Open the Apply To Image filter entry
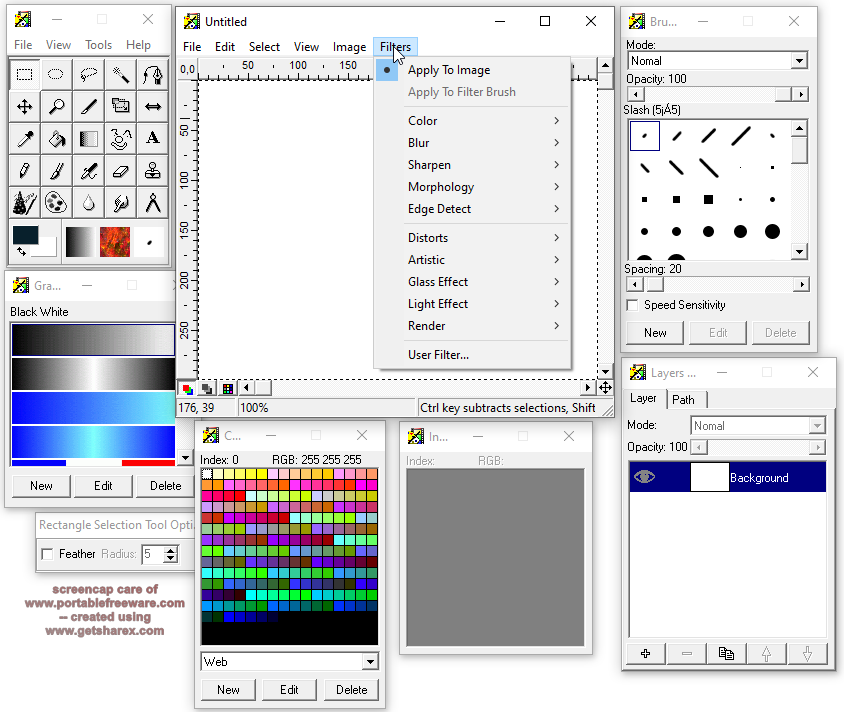The width and height of the screenshot is (844, 712). 449,71
